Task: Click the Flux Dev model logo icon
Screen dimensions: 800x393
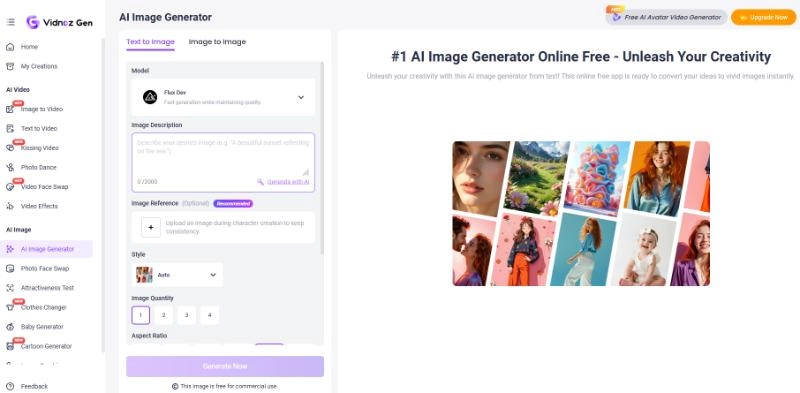Action: [149, 97]
